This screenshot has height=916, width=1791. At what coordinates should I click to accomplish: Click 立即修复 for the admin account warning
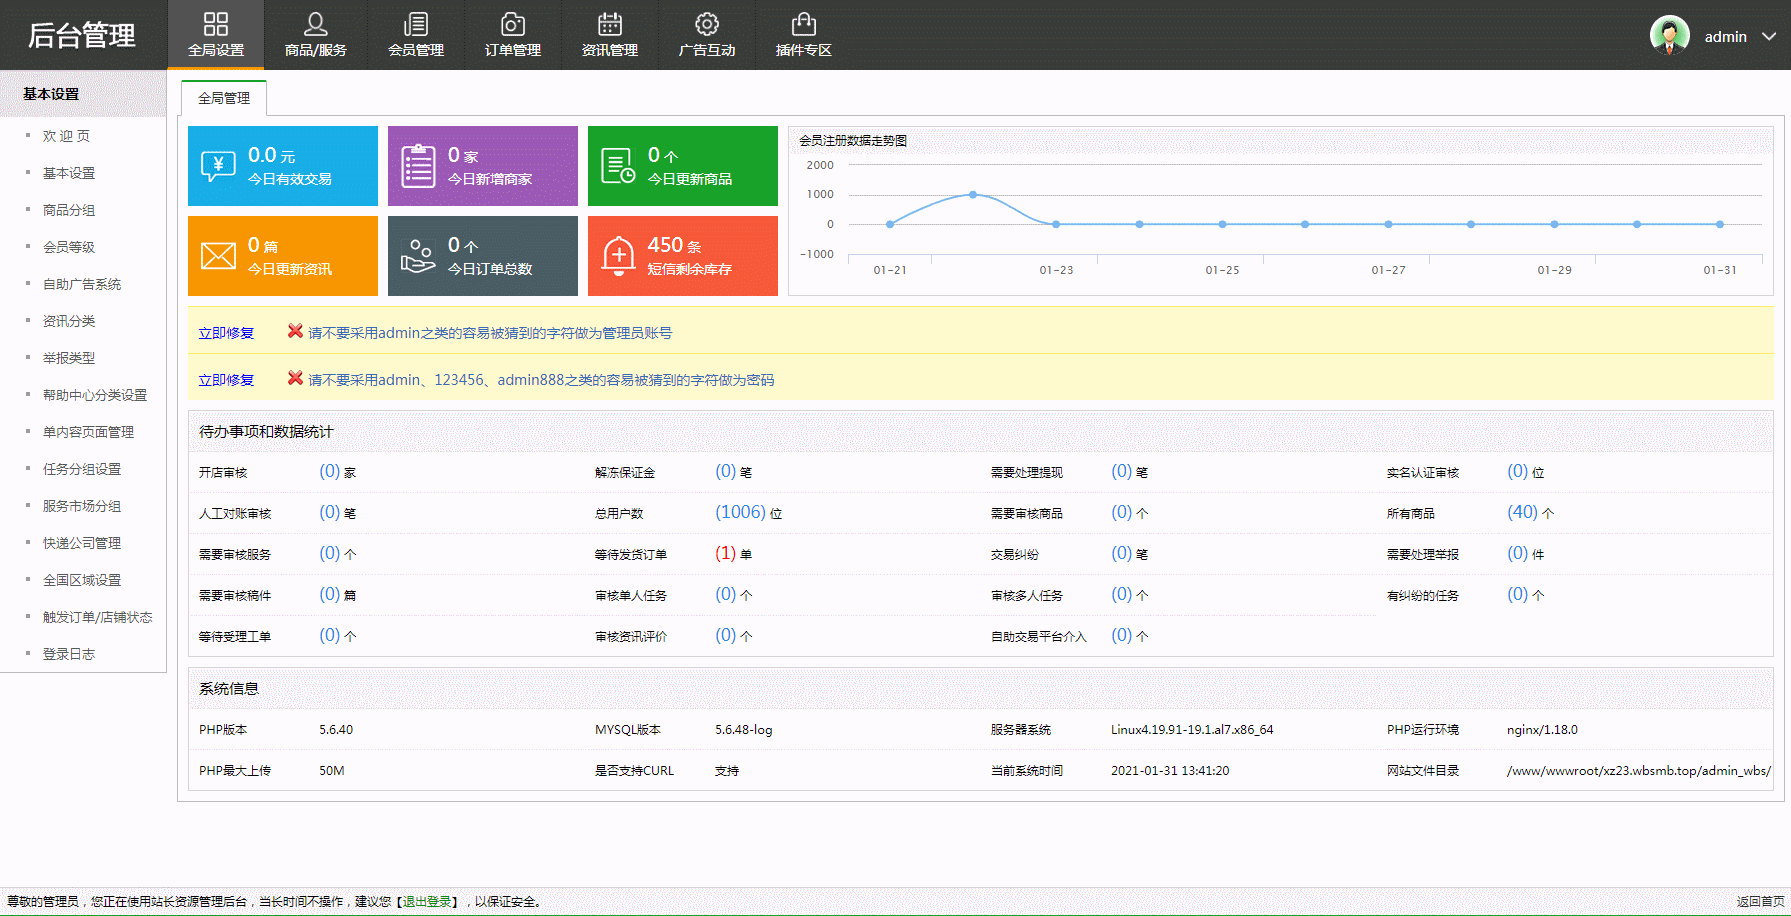pyautogui.click(x=226, y=333)
